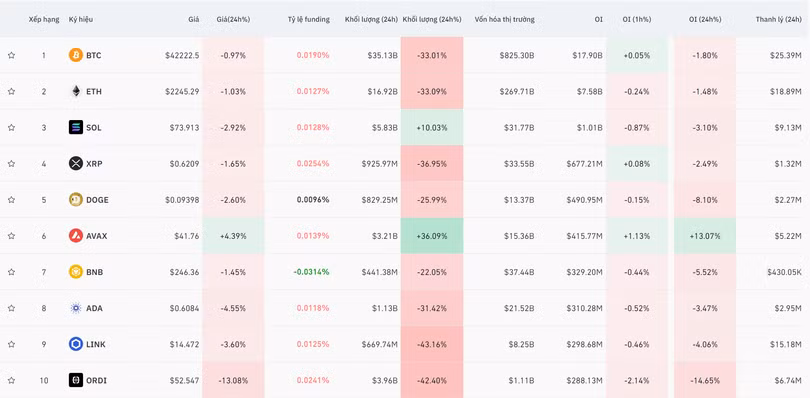Favorite BTC with its star
The height and width of the screenshot is (398, 810).
tap(11, 55)
